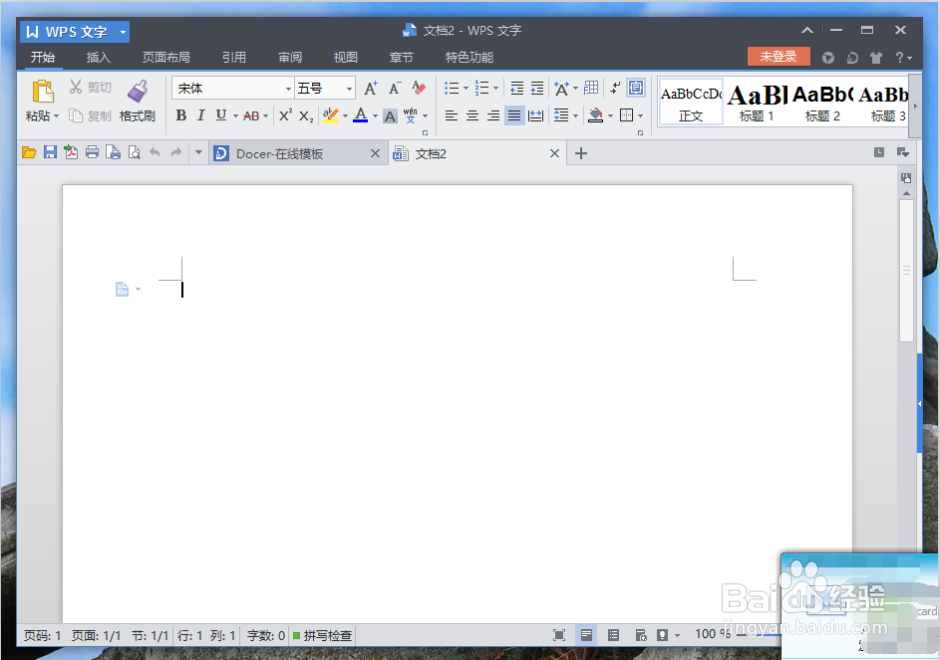This screenshot has width=940, height=660.
Task: Toggle page layout view in status bar
Action: [586, 635]
